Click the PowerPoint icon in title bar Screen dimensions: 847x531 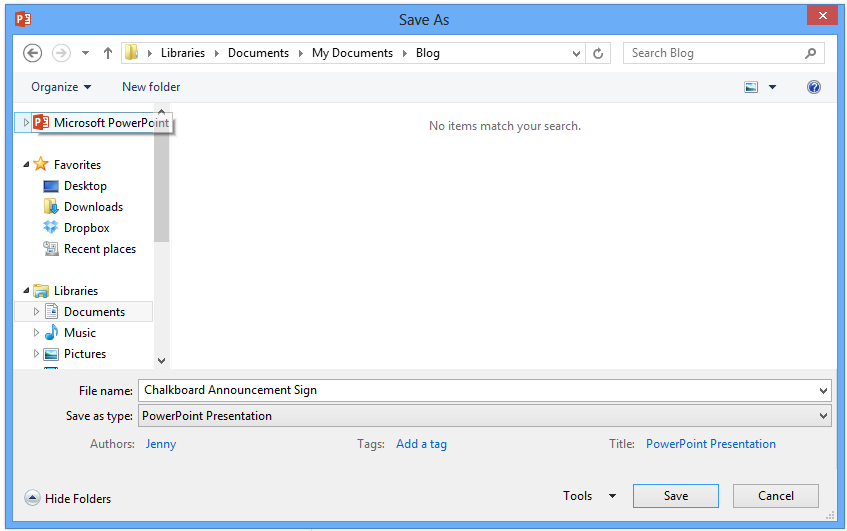(23, 19)
